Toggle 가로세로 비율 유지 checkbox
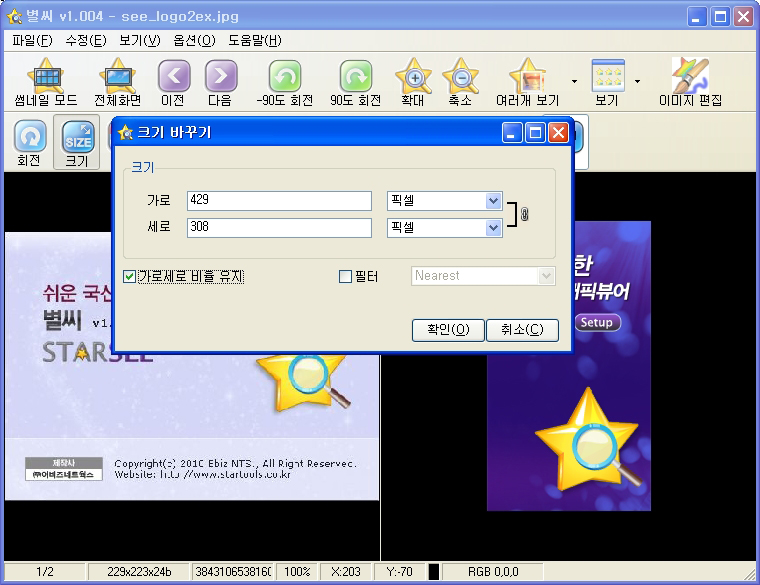This screenshot has width=760, height=585. (129, 277)
